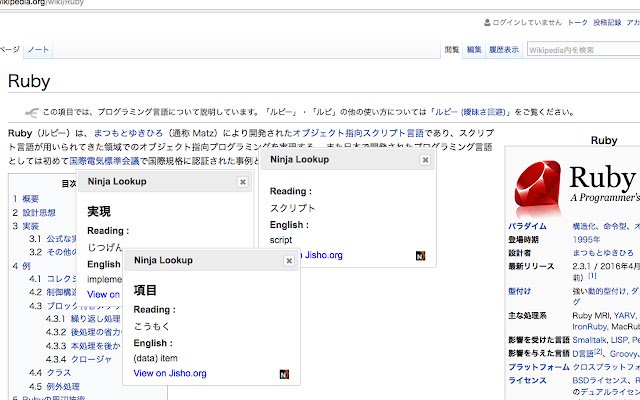The height and width of the screenshot is (400, 640).
Task: Open View on link in 実現 popup
Action: click(x=104, y=294)
